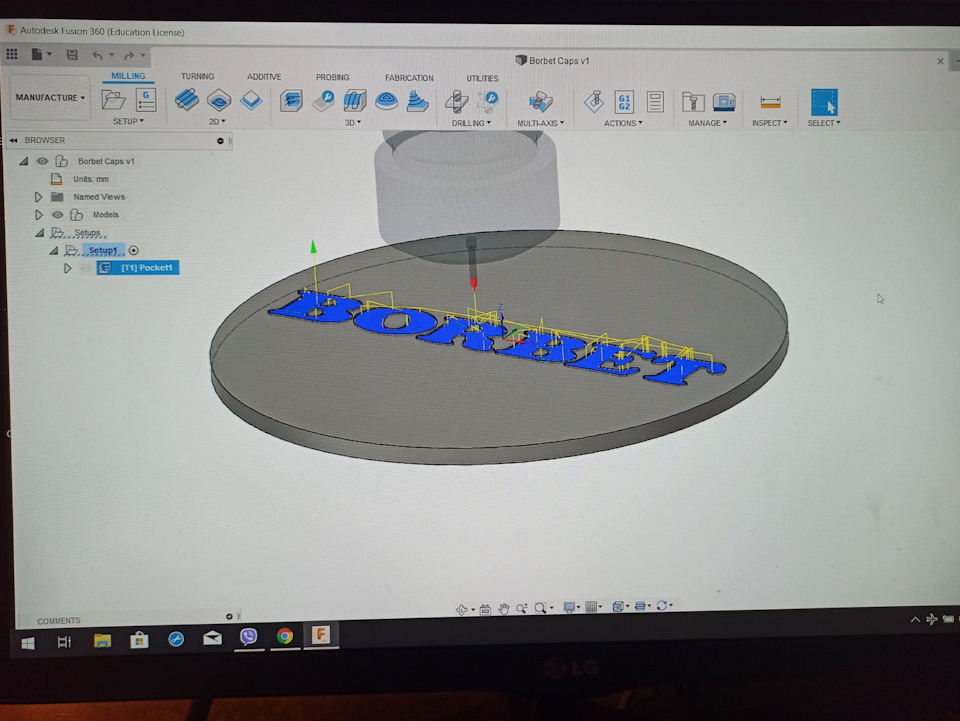Select the 3D Pocket Clearing tool
Viewport: 960px width, 721px height.
pyautogui.click(x=323, y=100)
